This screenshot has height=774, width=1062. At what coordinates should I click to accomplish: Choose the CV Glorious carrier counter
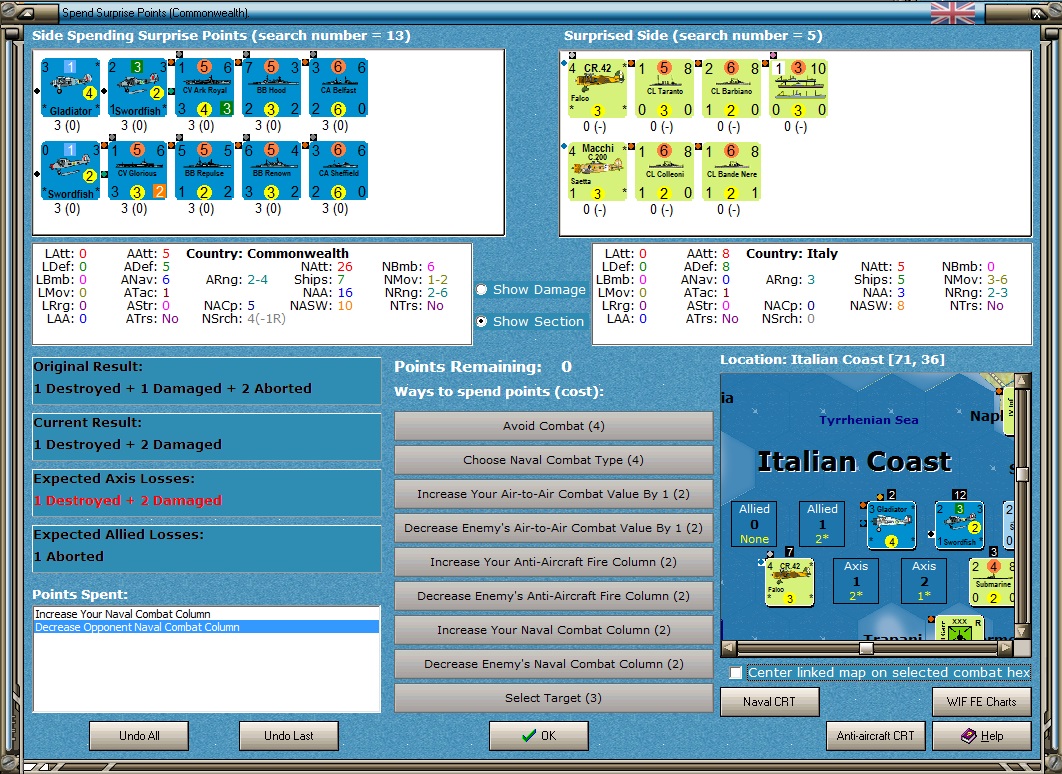coord(137,171)
